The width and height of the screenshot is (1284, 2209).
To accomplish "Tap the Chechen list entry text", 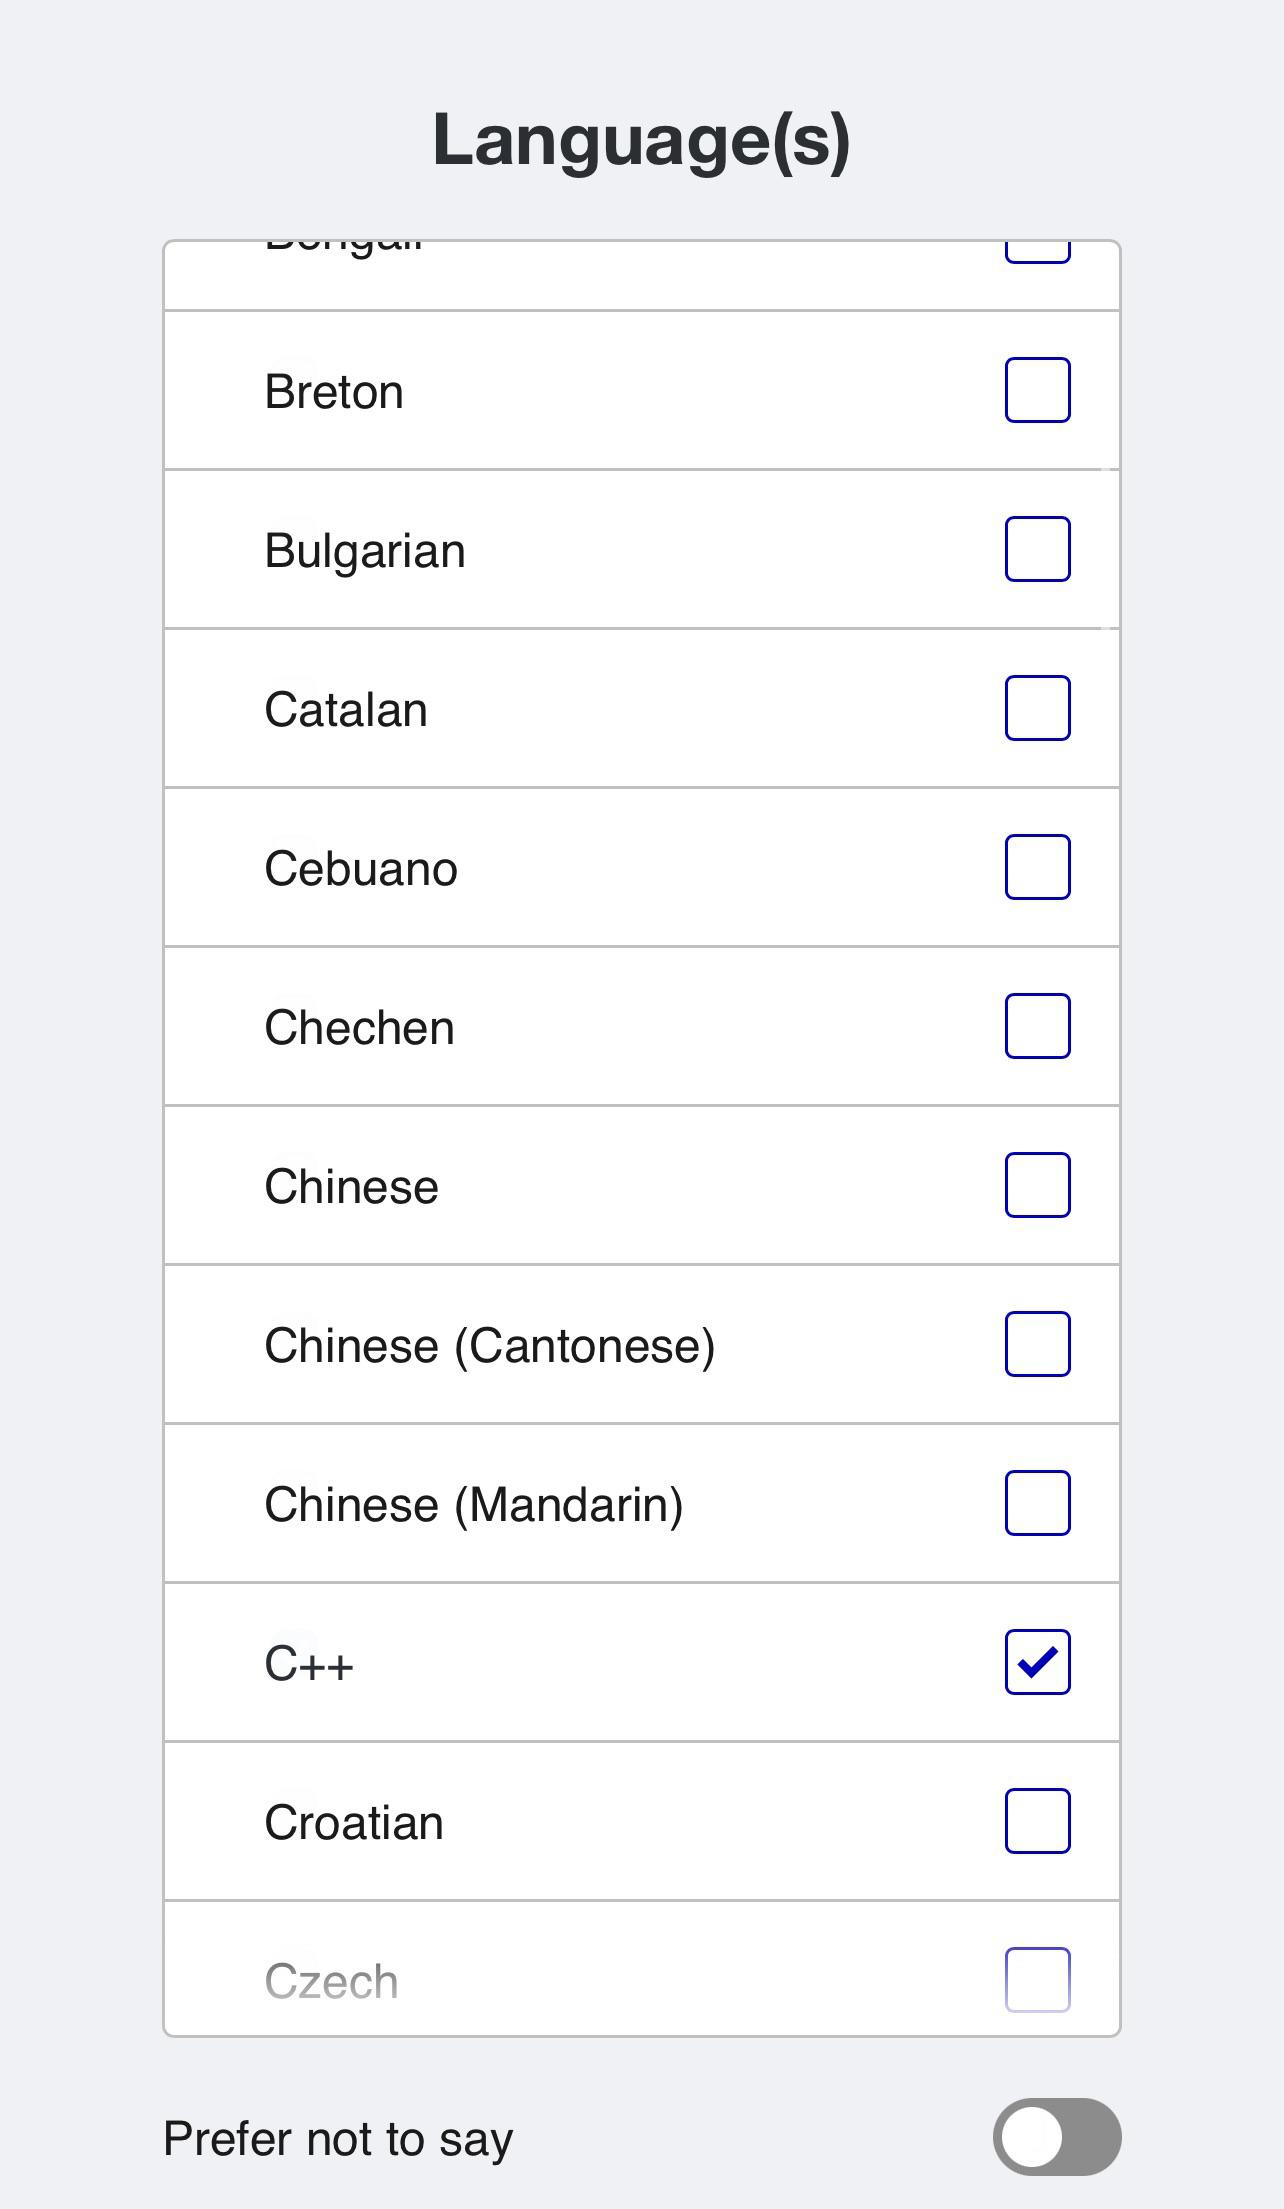I will click(359, 1028).
